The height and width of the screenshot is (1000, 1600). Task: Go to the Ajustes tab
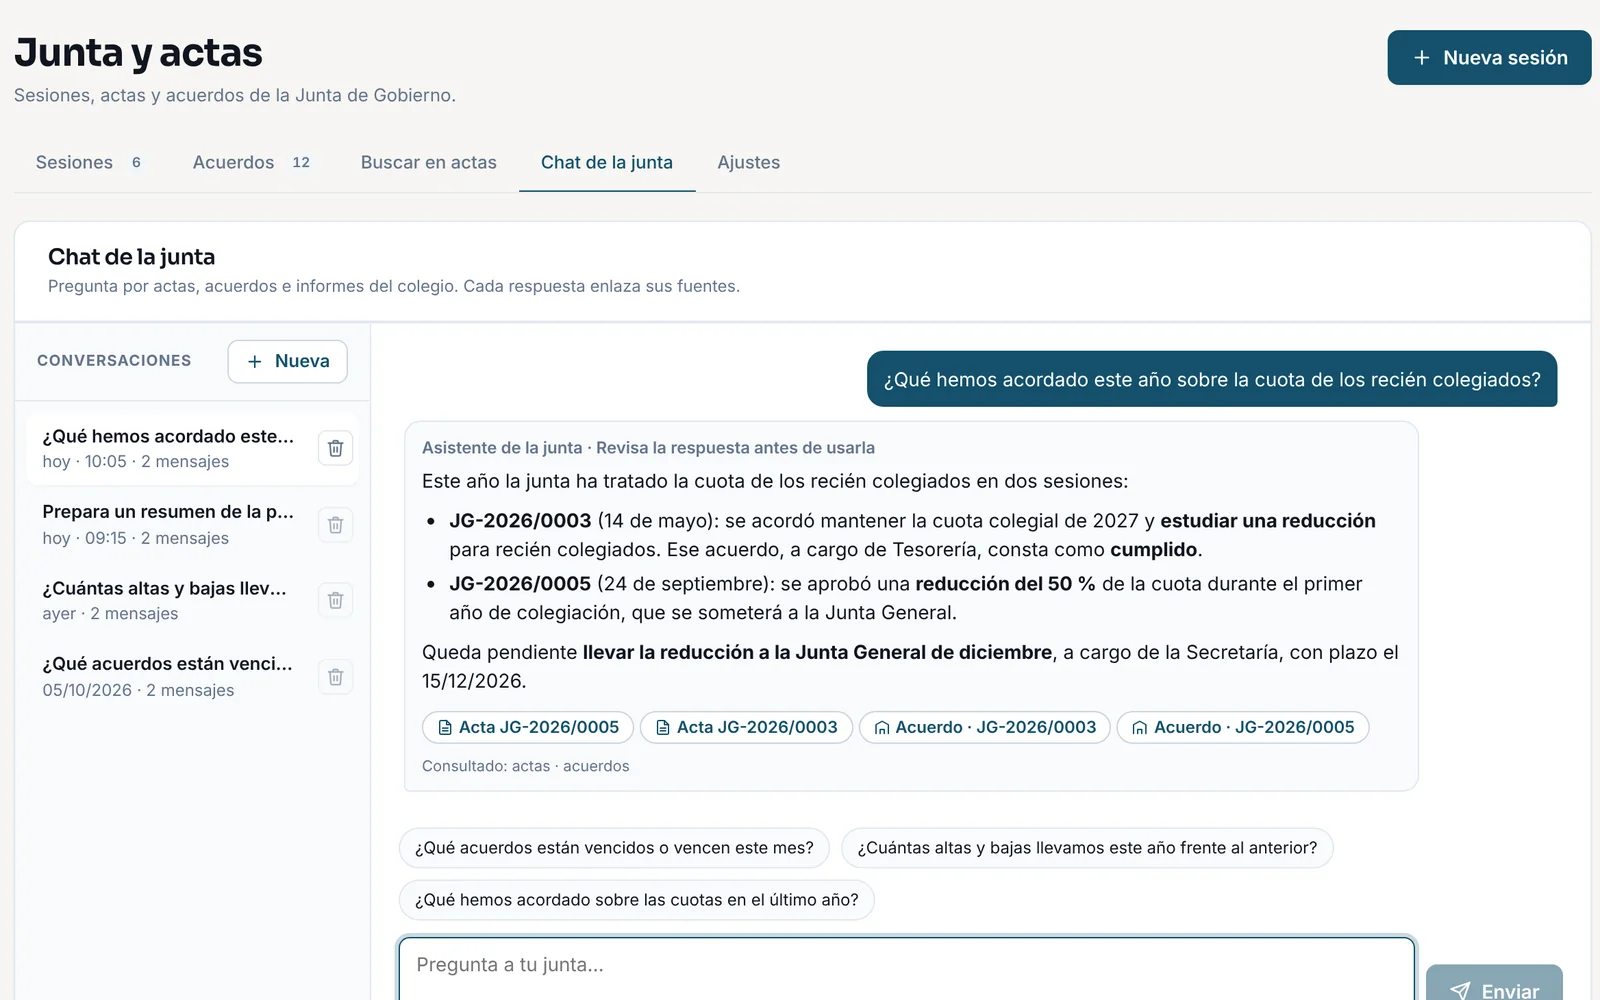coord(749,162)
